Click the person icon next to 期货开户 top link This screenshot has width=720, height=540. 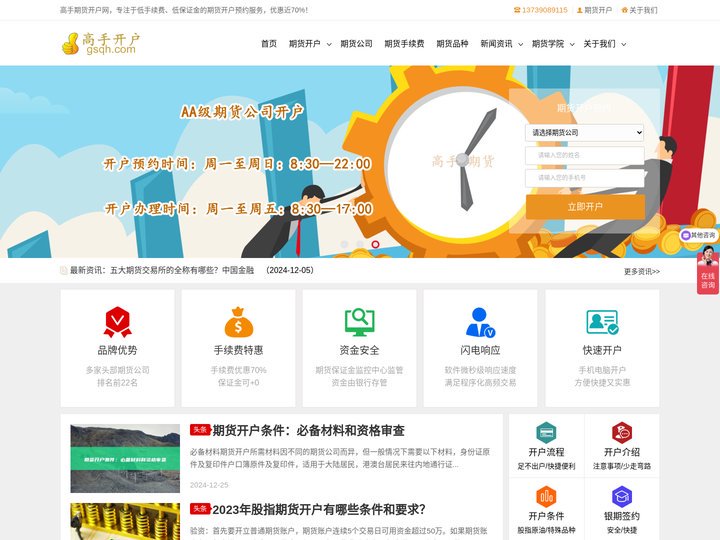click(x=579, y=10)
